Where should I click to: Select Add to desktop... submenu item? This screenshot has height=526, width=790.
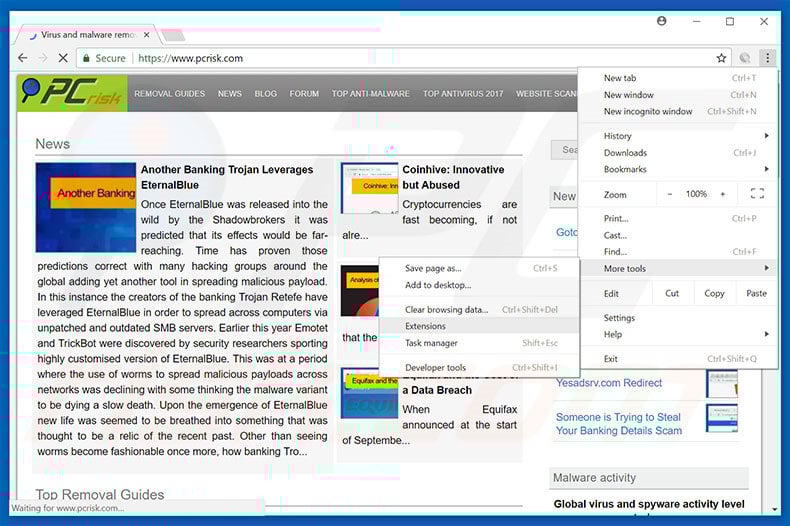point(479,285)
